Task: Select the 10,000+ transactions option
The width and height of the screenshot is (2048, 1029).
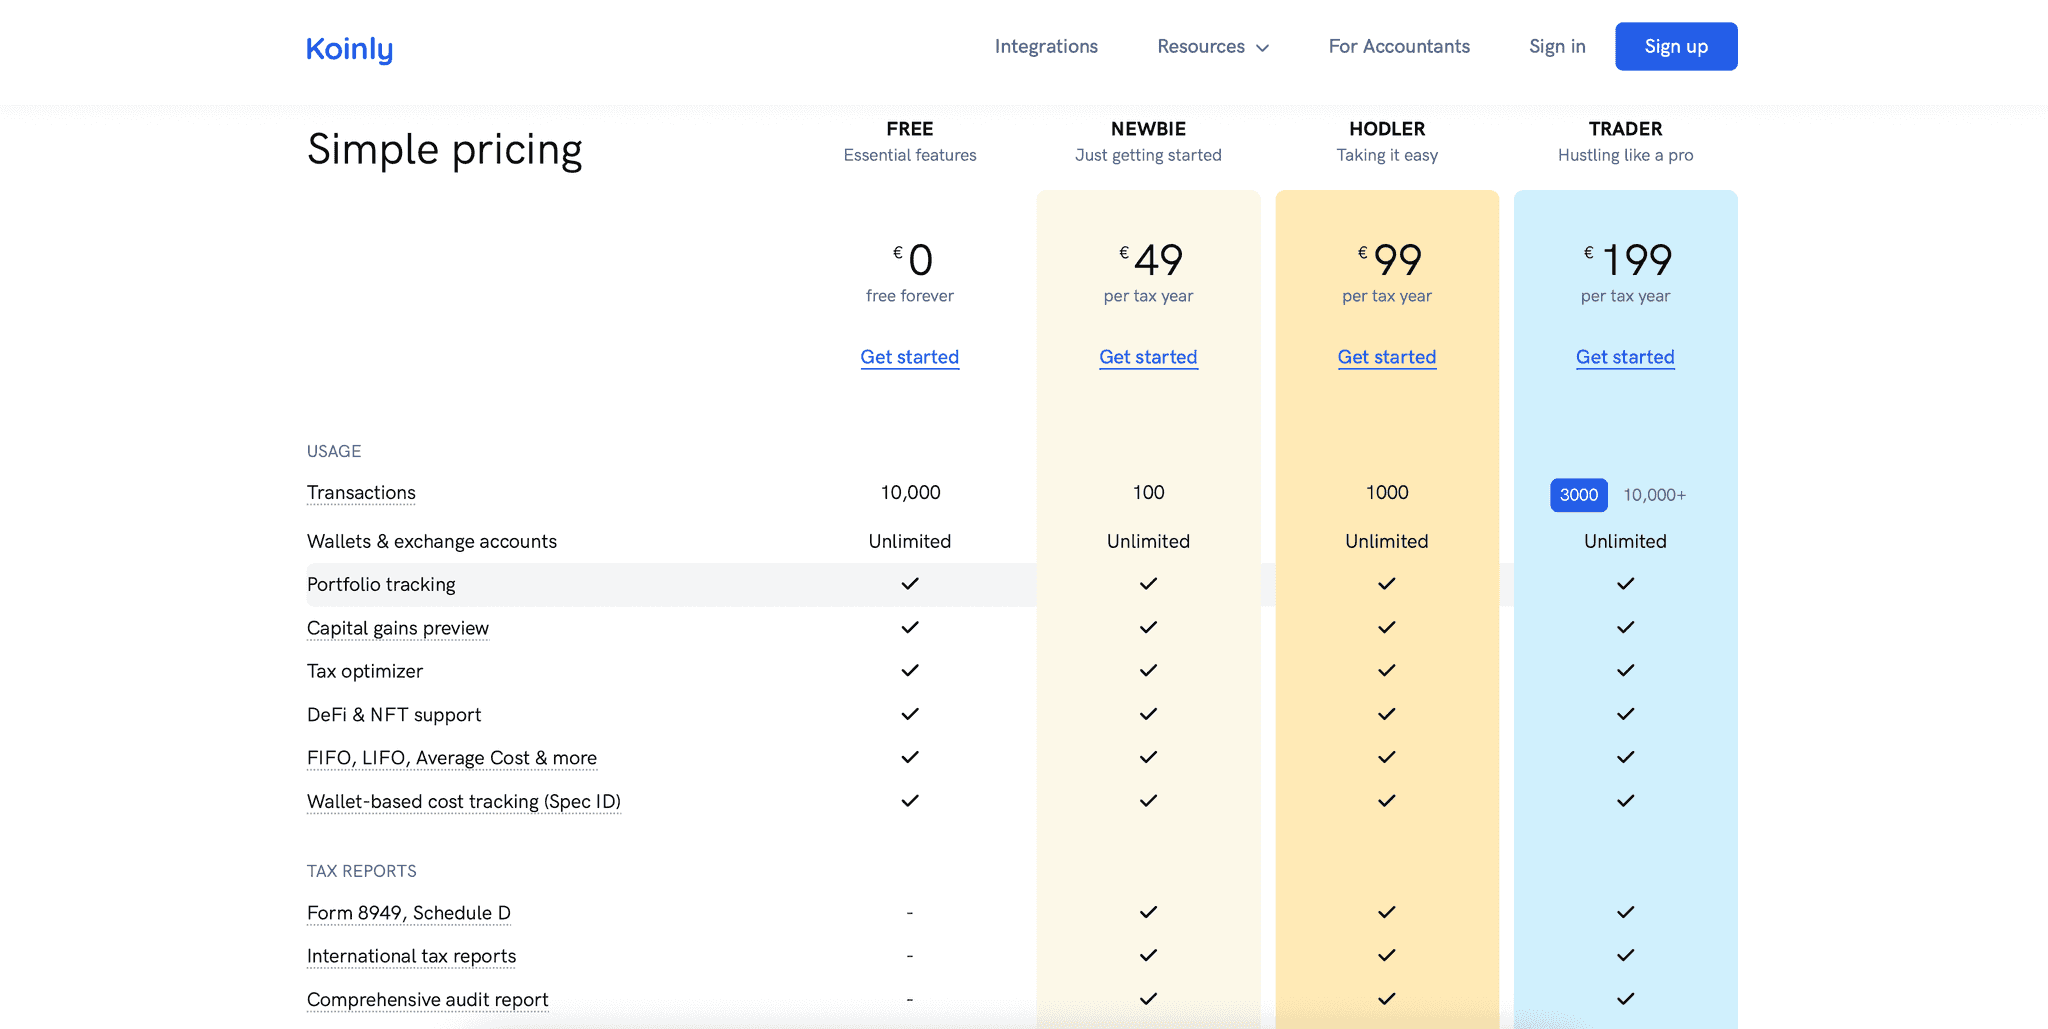Action: (x=1654, y=495)
